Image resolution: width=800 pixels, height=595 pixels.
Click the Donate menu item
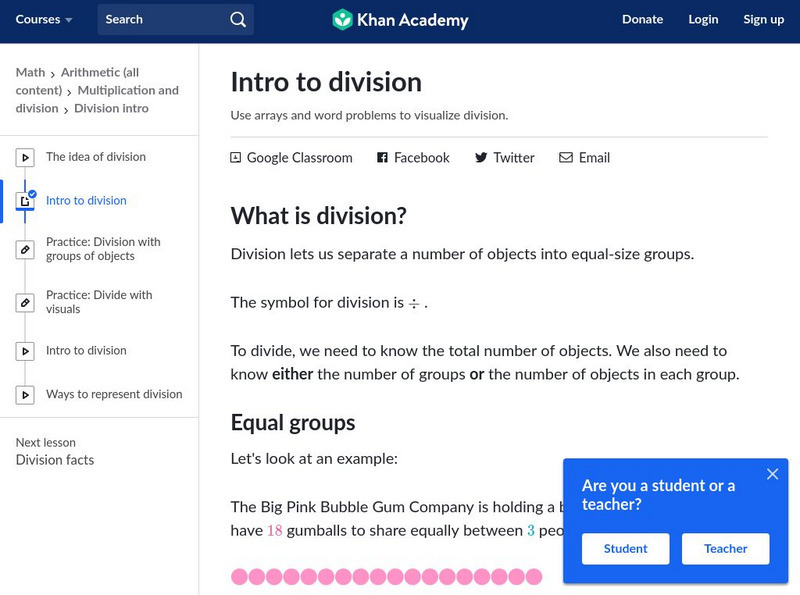point(642,19)
